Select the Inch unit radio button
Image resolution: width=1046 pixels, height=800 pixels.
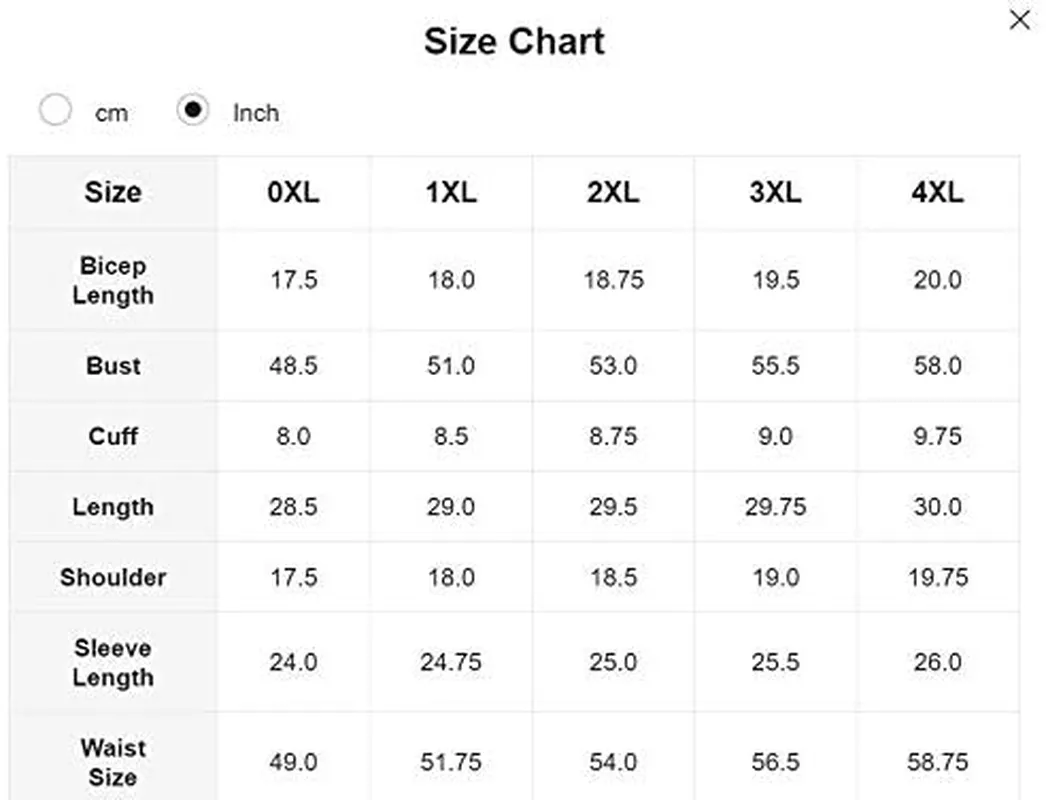(193, 109)
